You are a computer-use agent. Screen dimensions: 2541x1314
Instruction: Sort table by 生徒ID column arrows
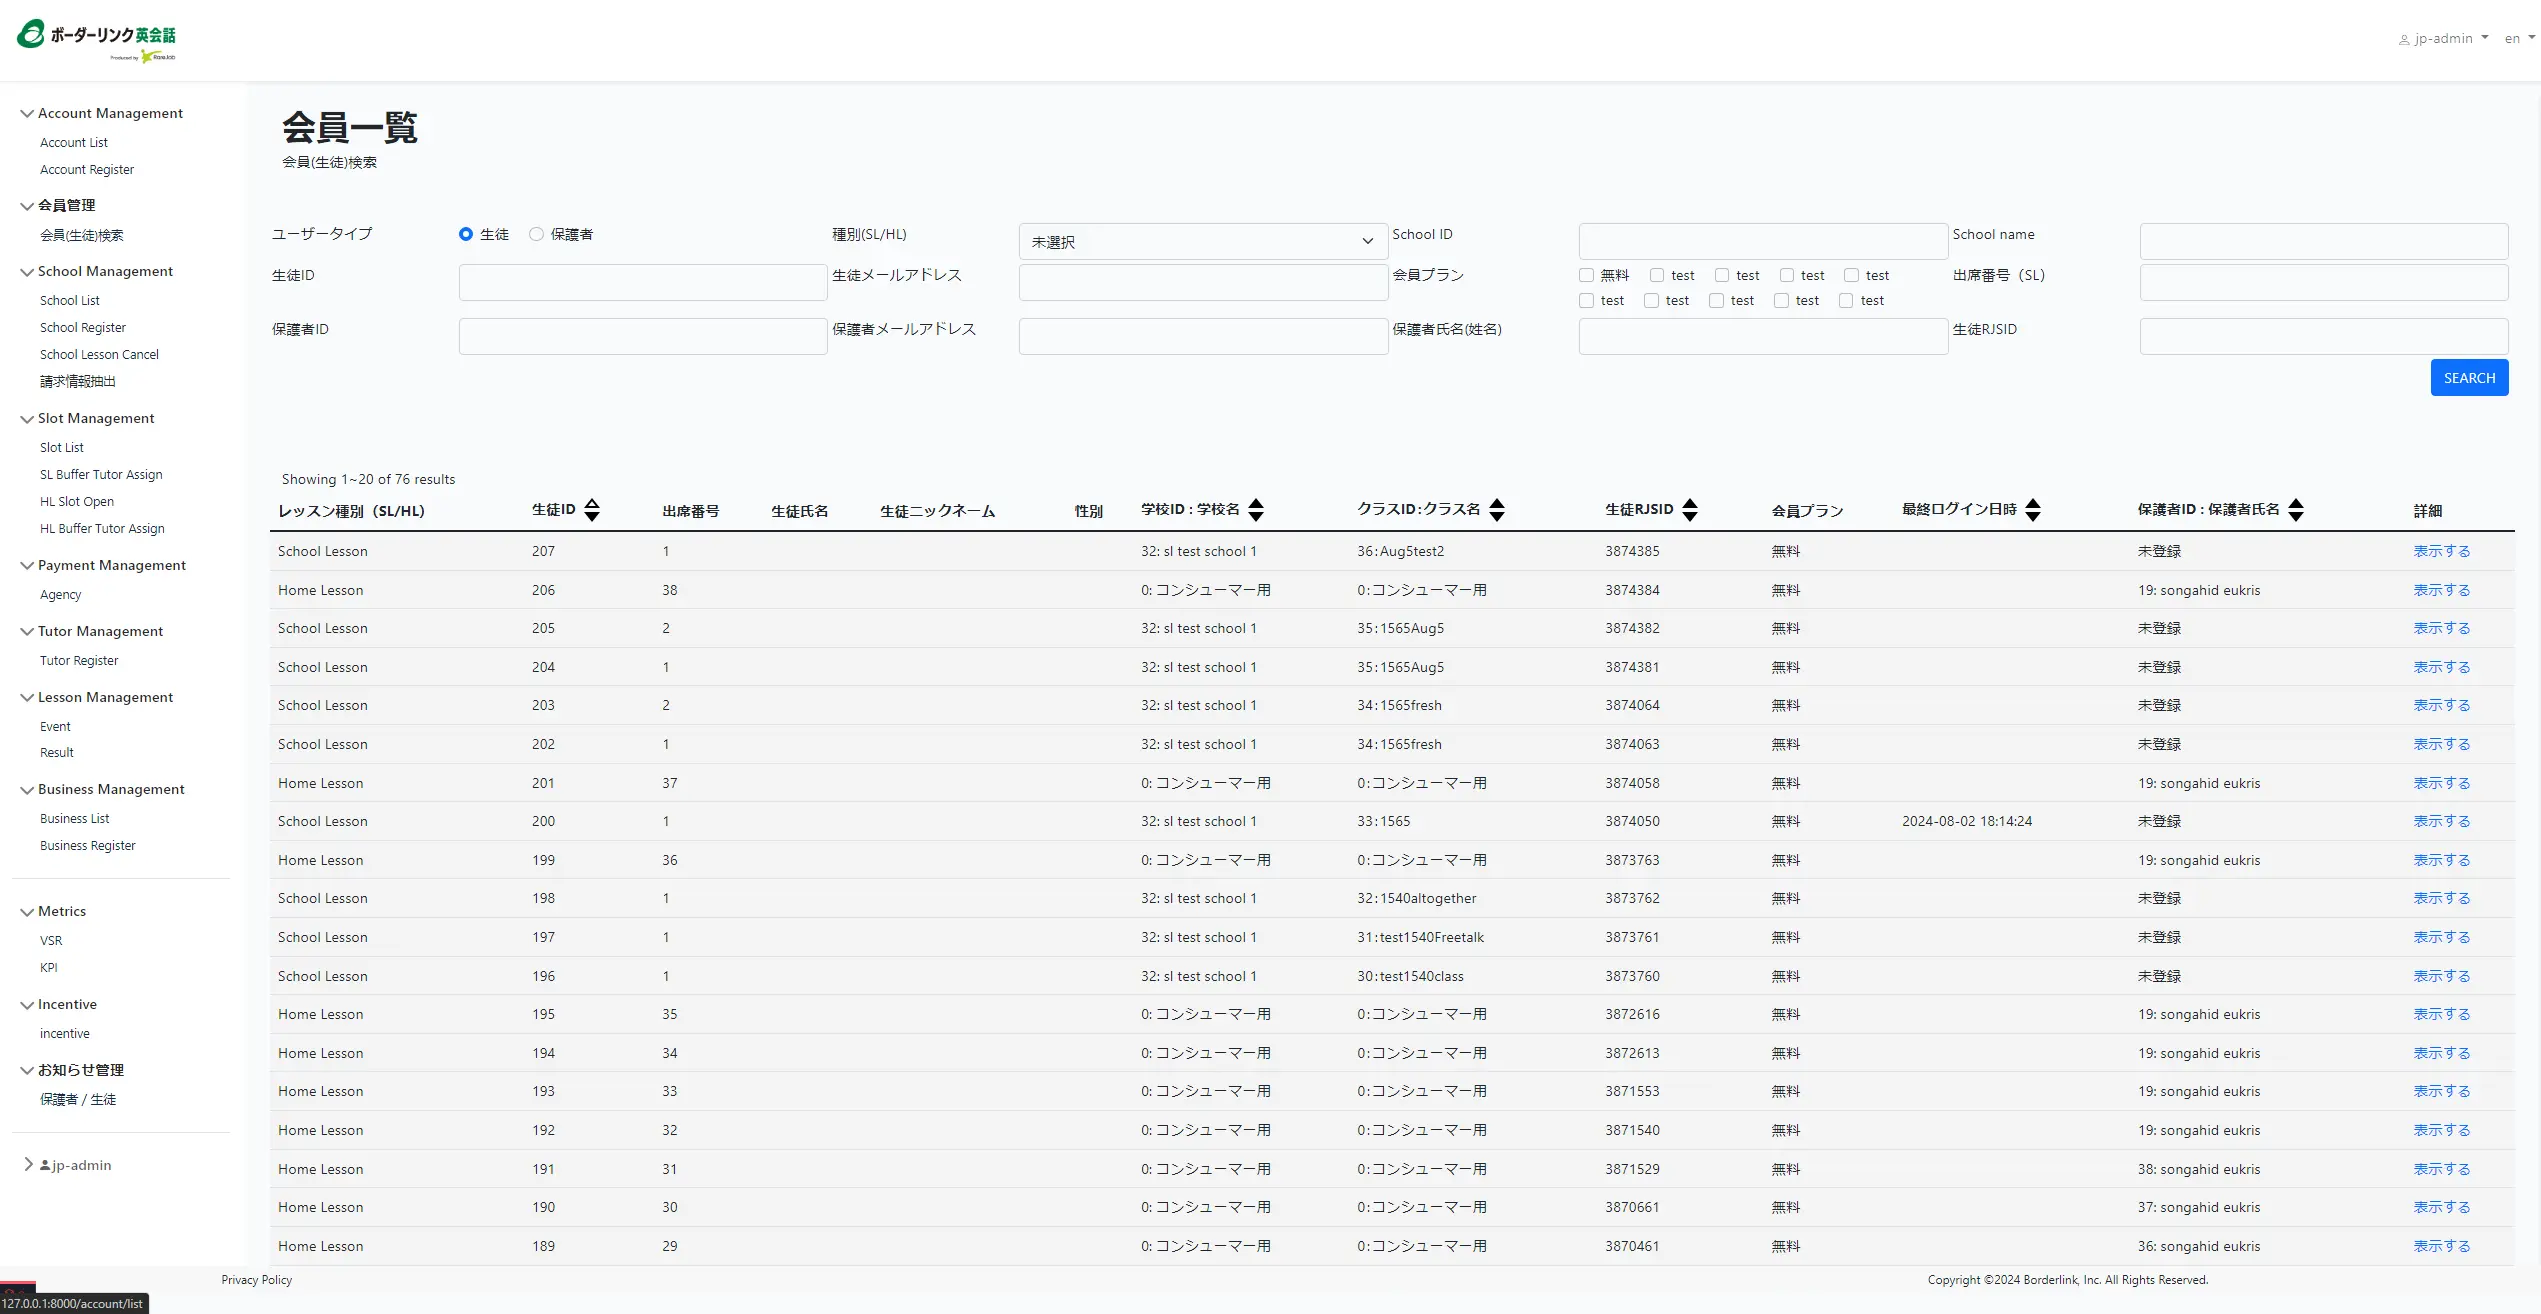click(x=592, y=510)
